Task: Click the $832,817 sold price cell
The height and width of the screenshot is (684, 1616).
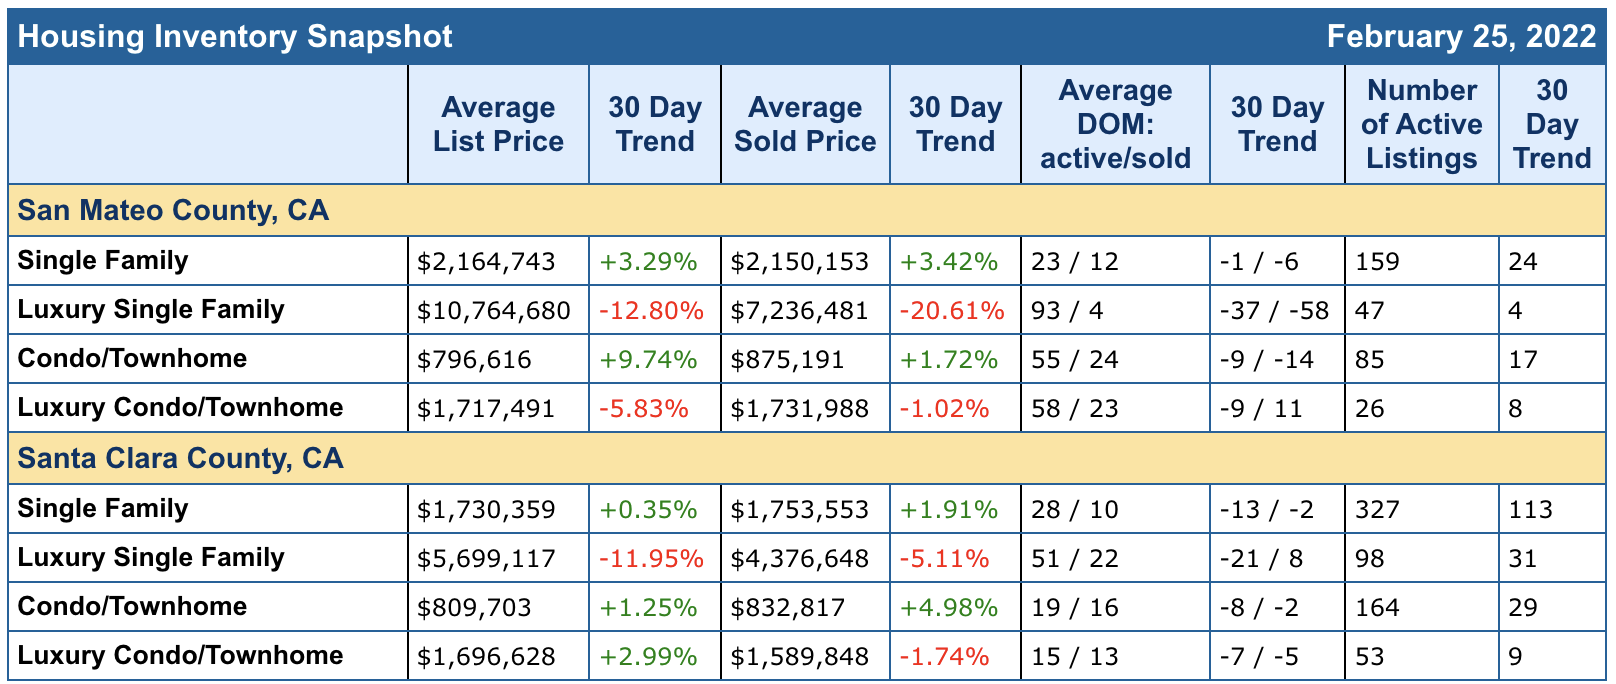Action: [x=788, y=607]
